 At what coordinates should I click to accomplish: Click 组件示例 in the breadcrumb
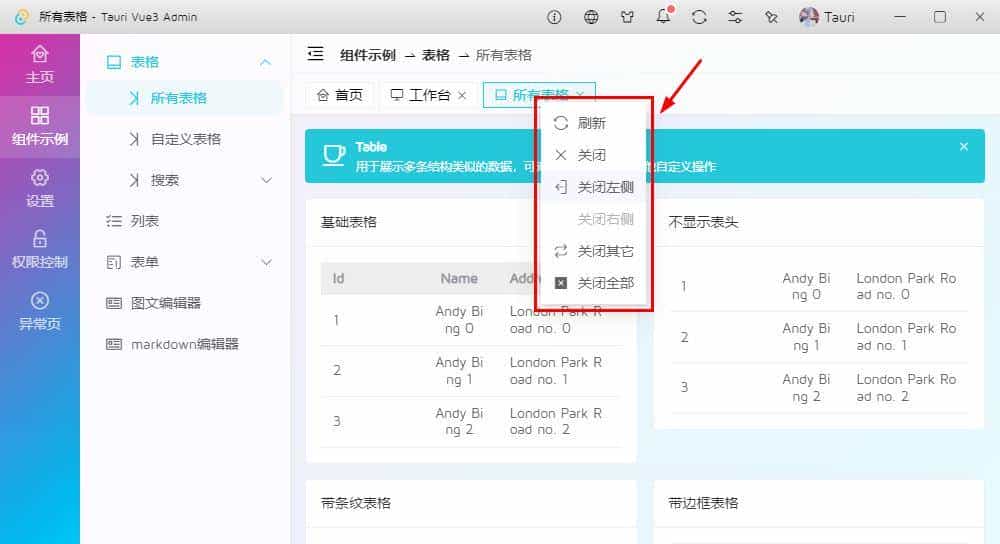point(368,55)
